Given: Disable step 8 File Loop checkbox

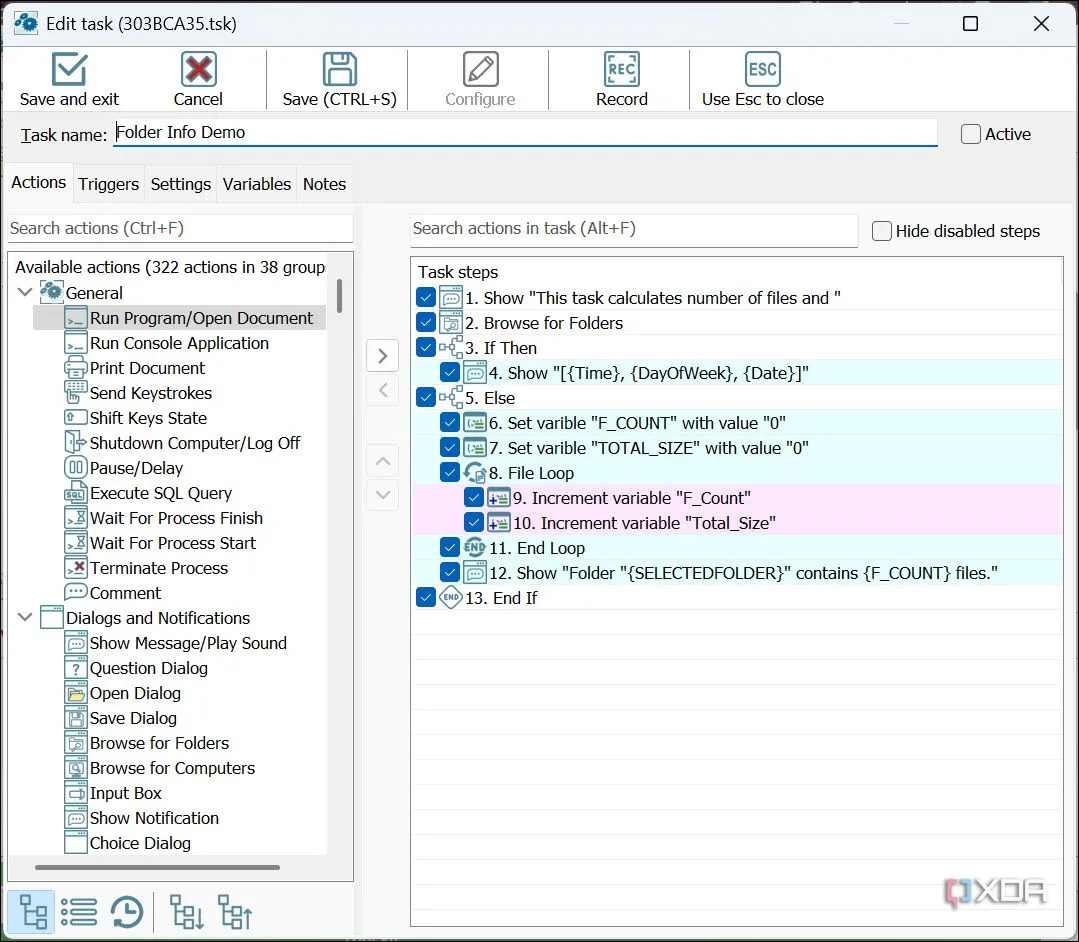Looking at the screenshot, I should tap(449, 473).
